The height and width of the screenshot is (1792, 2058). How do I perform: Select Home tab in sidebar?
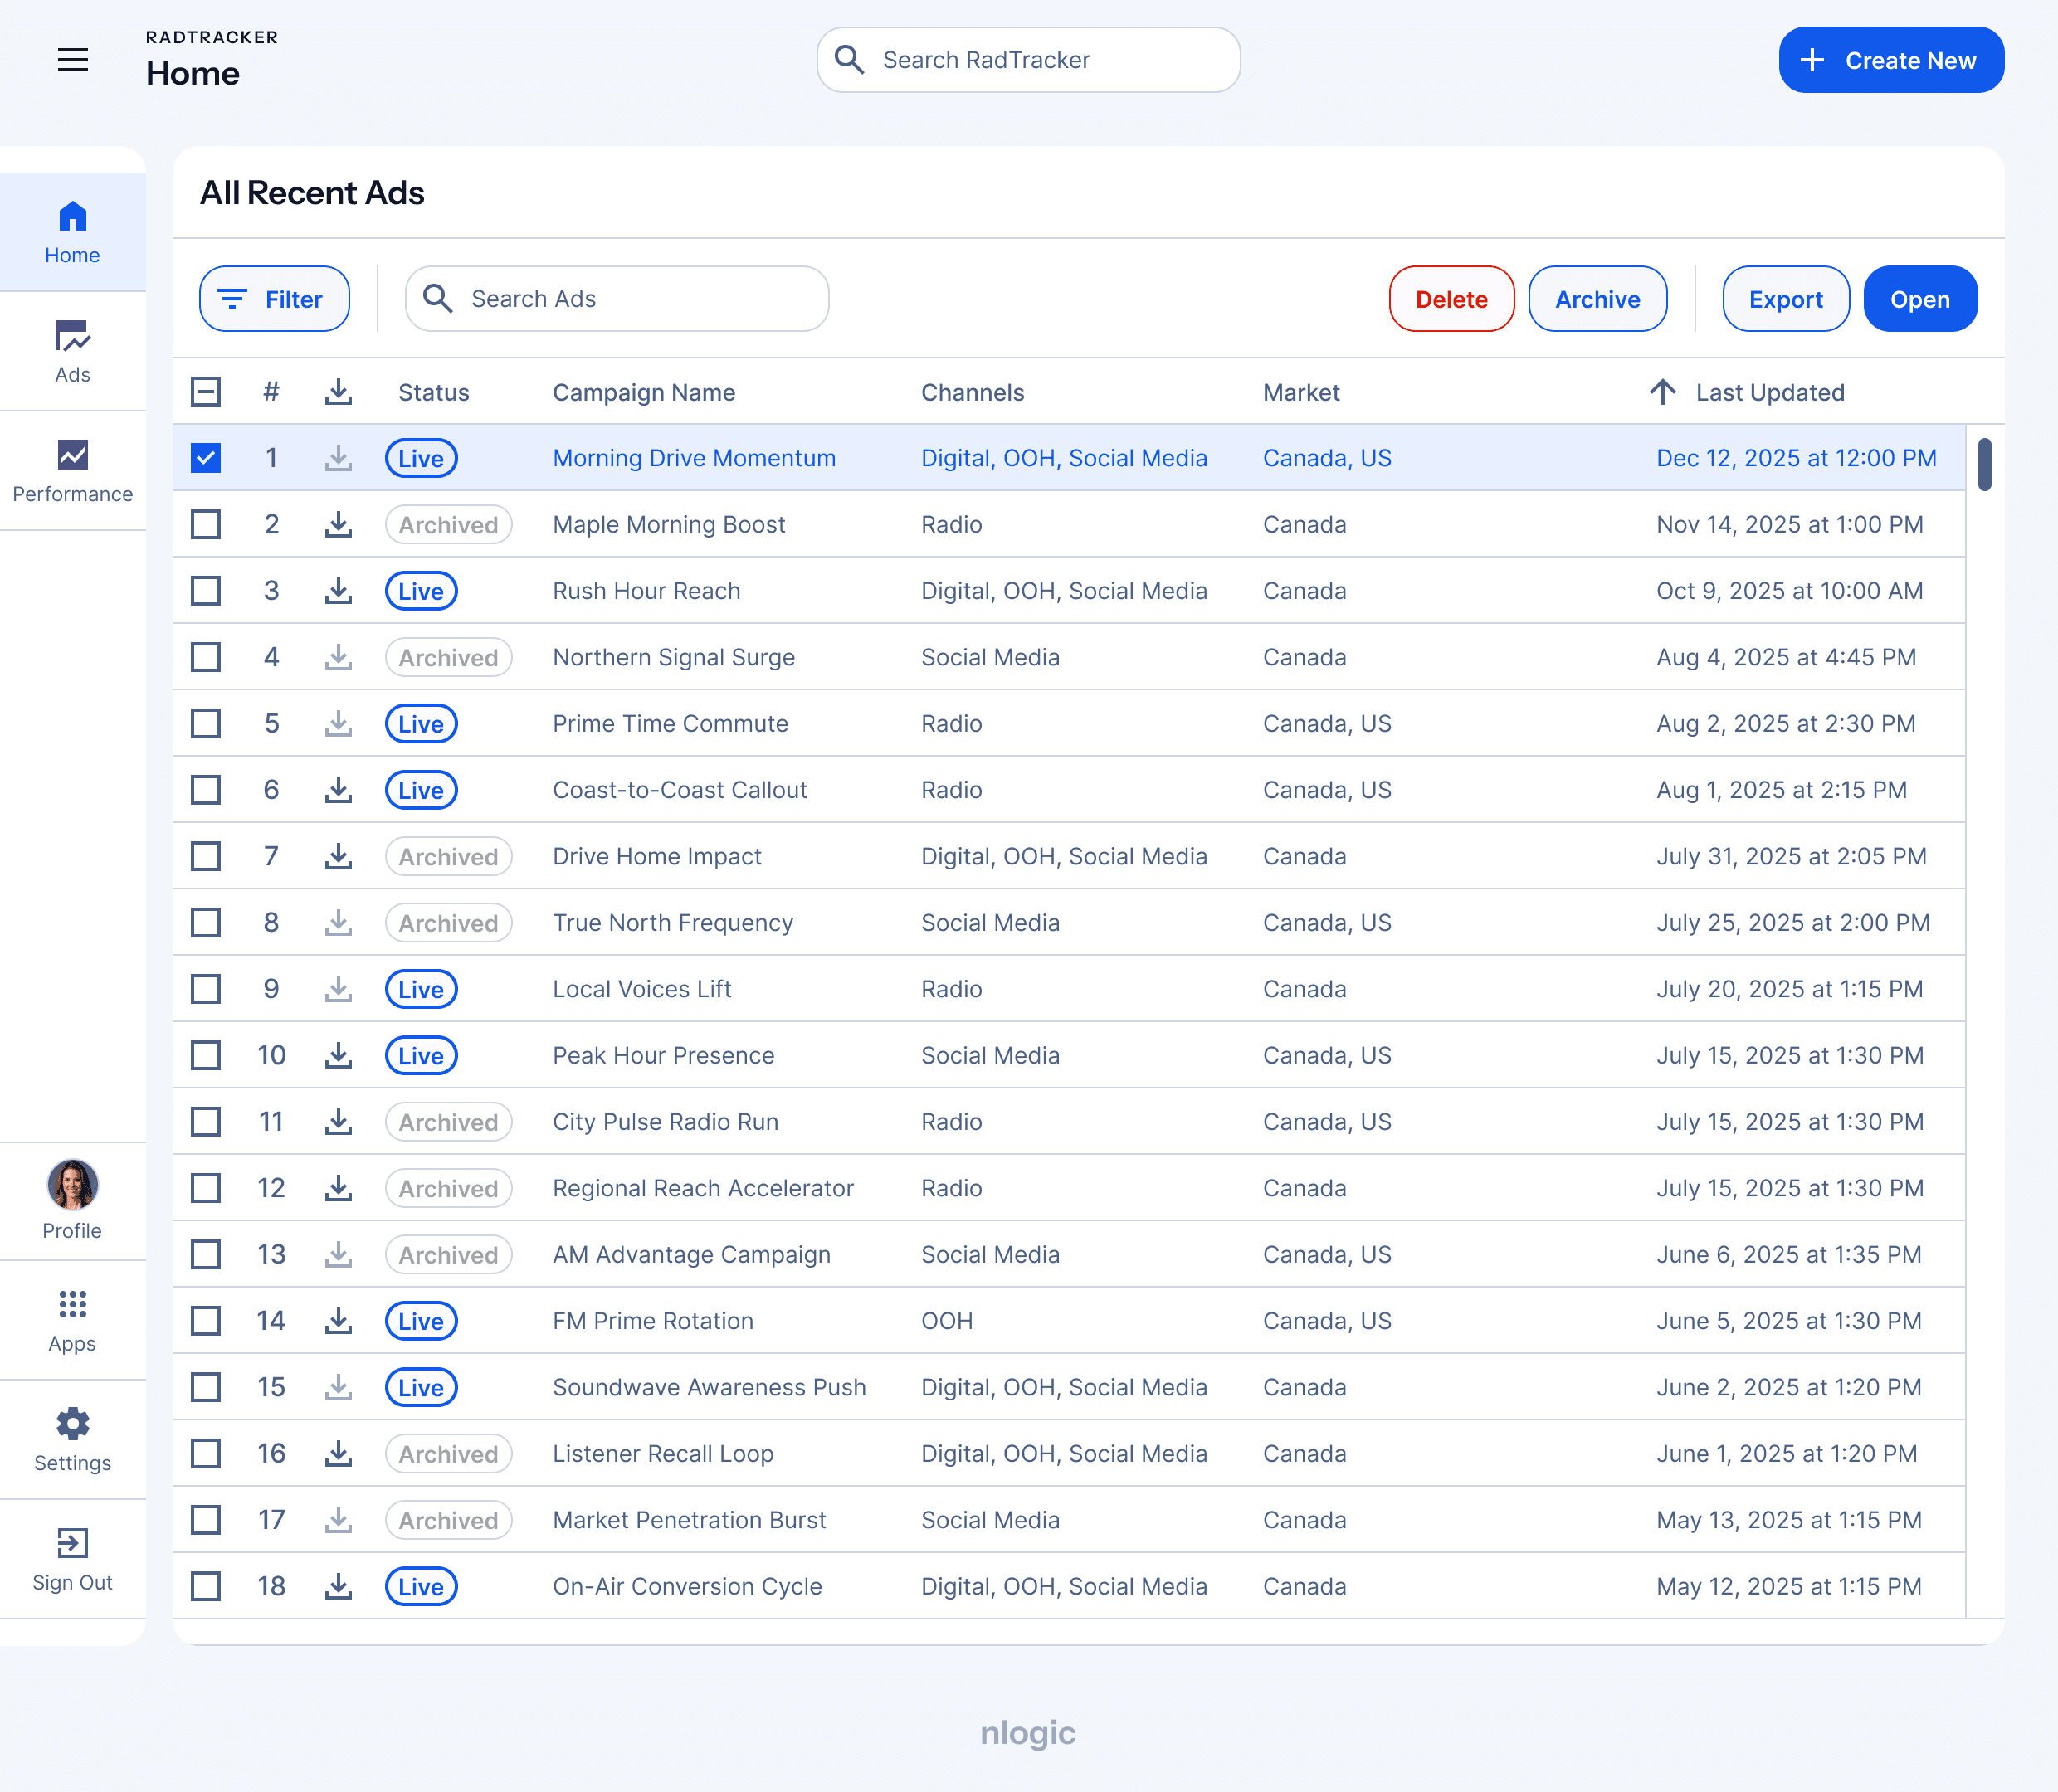(x=72, y=232)
